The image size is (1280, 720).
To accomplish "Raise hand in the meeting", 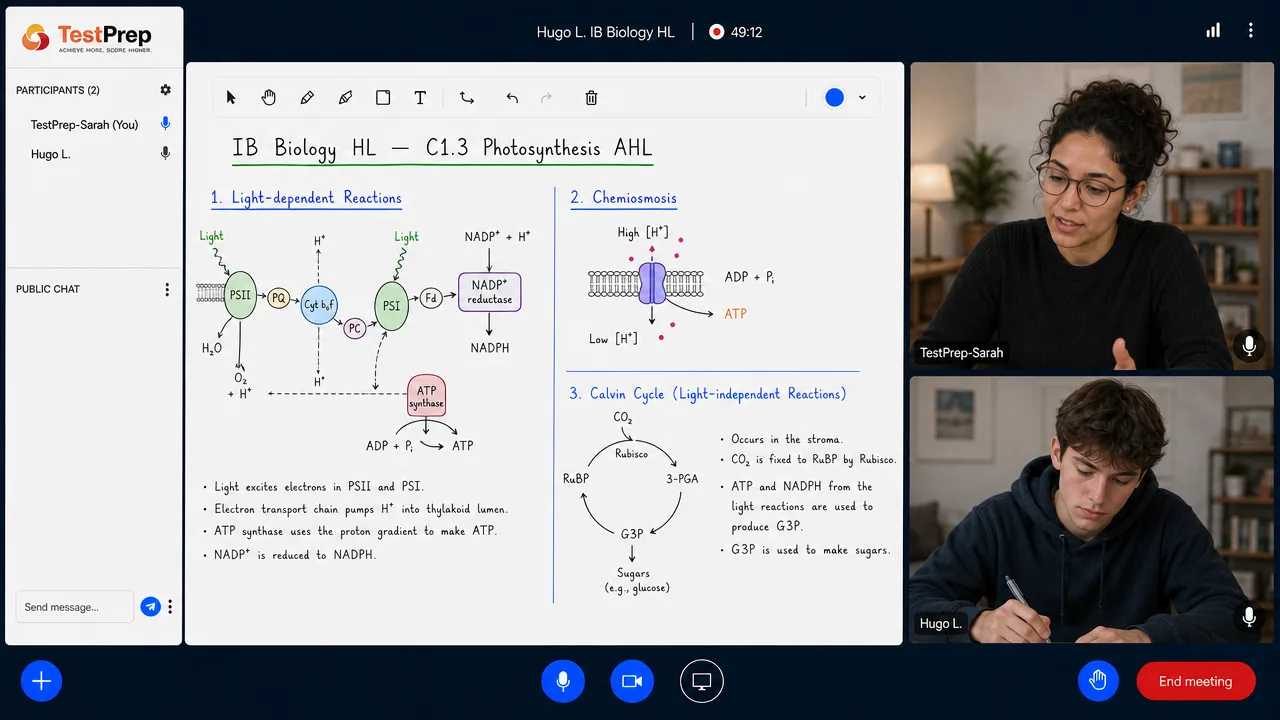I will point(1098,681).
